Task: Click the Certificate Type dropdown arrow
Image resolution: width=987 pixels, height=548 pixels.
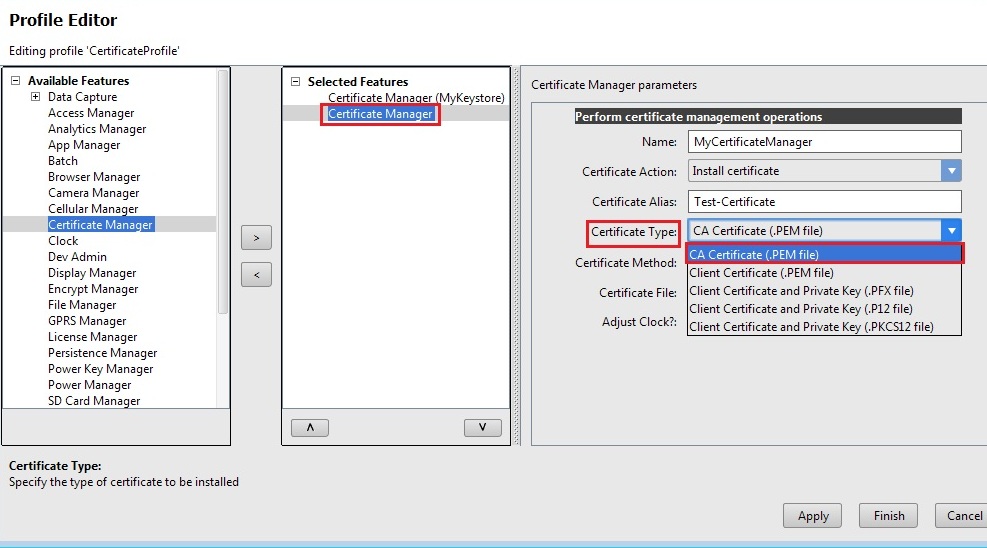Action: coord(951,231)
